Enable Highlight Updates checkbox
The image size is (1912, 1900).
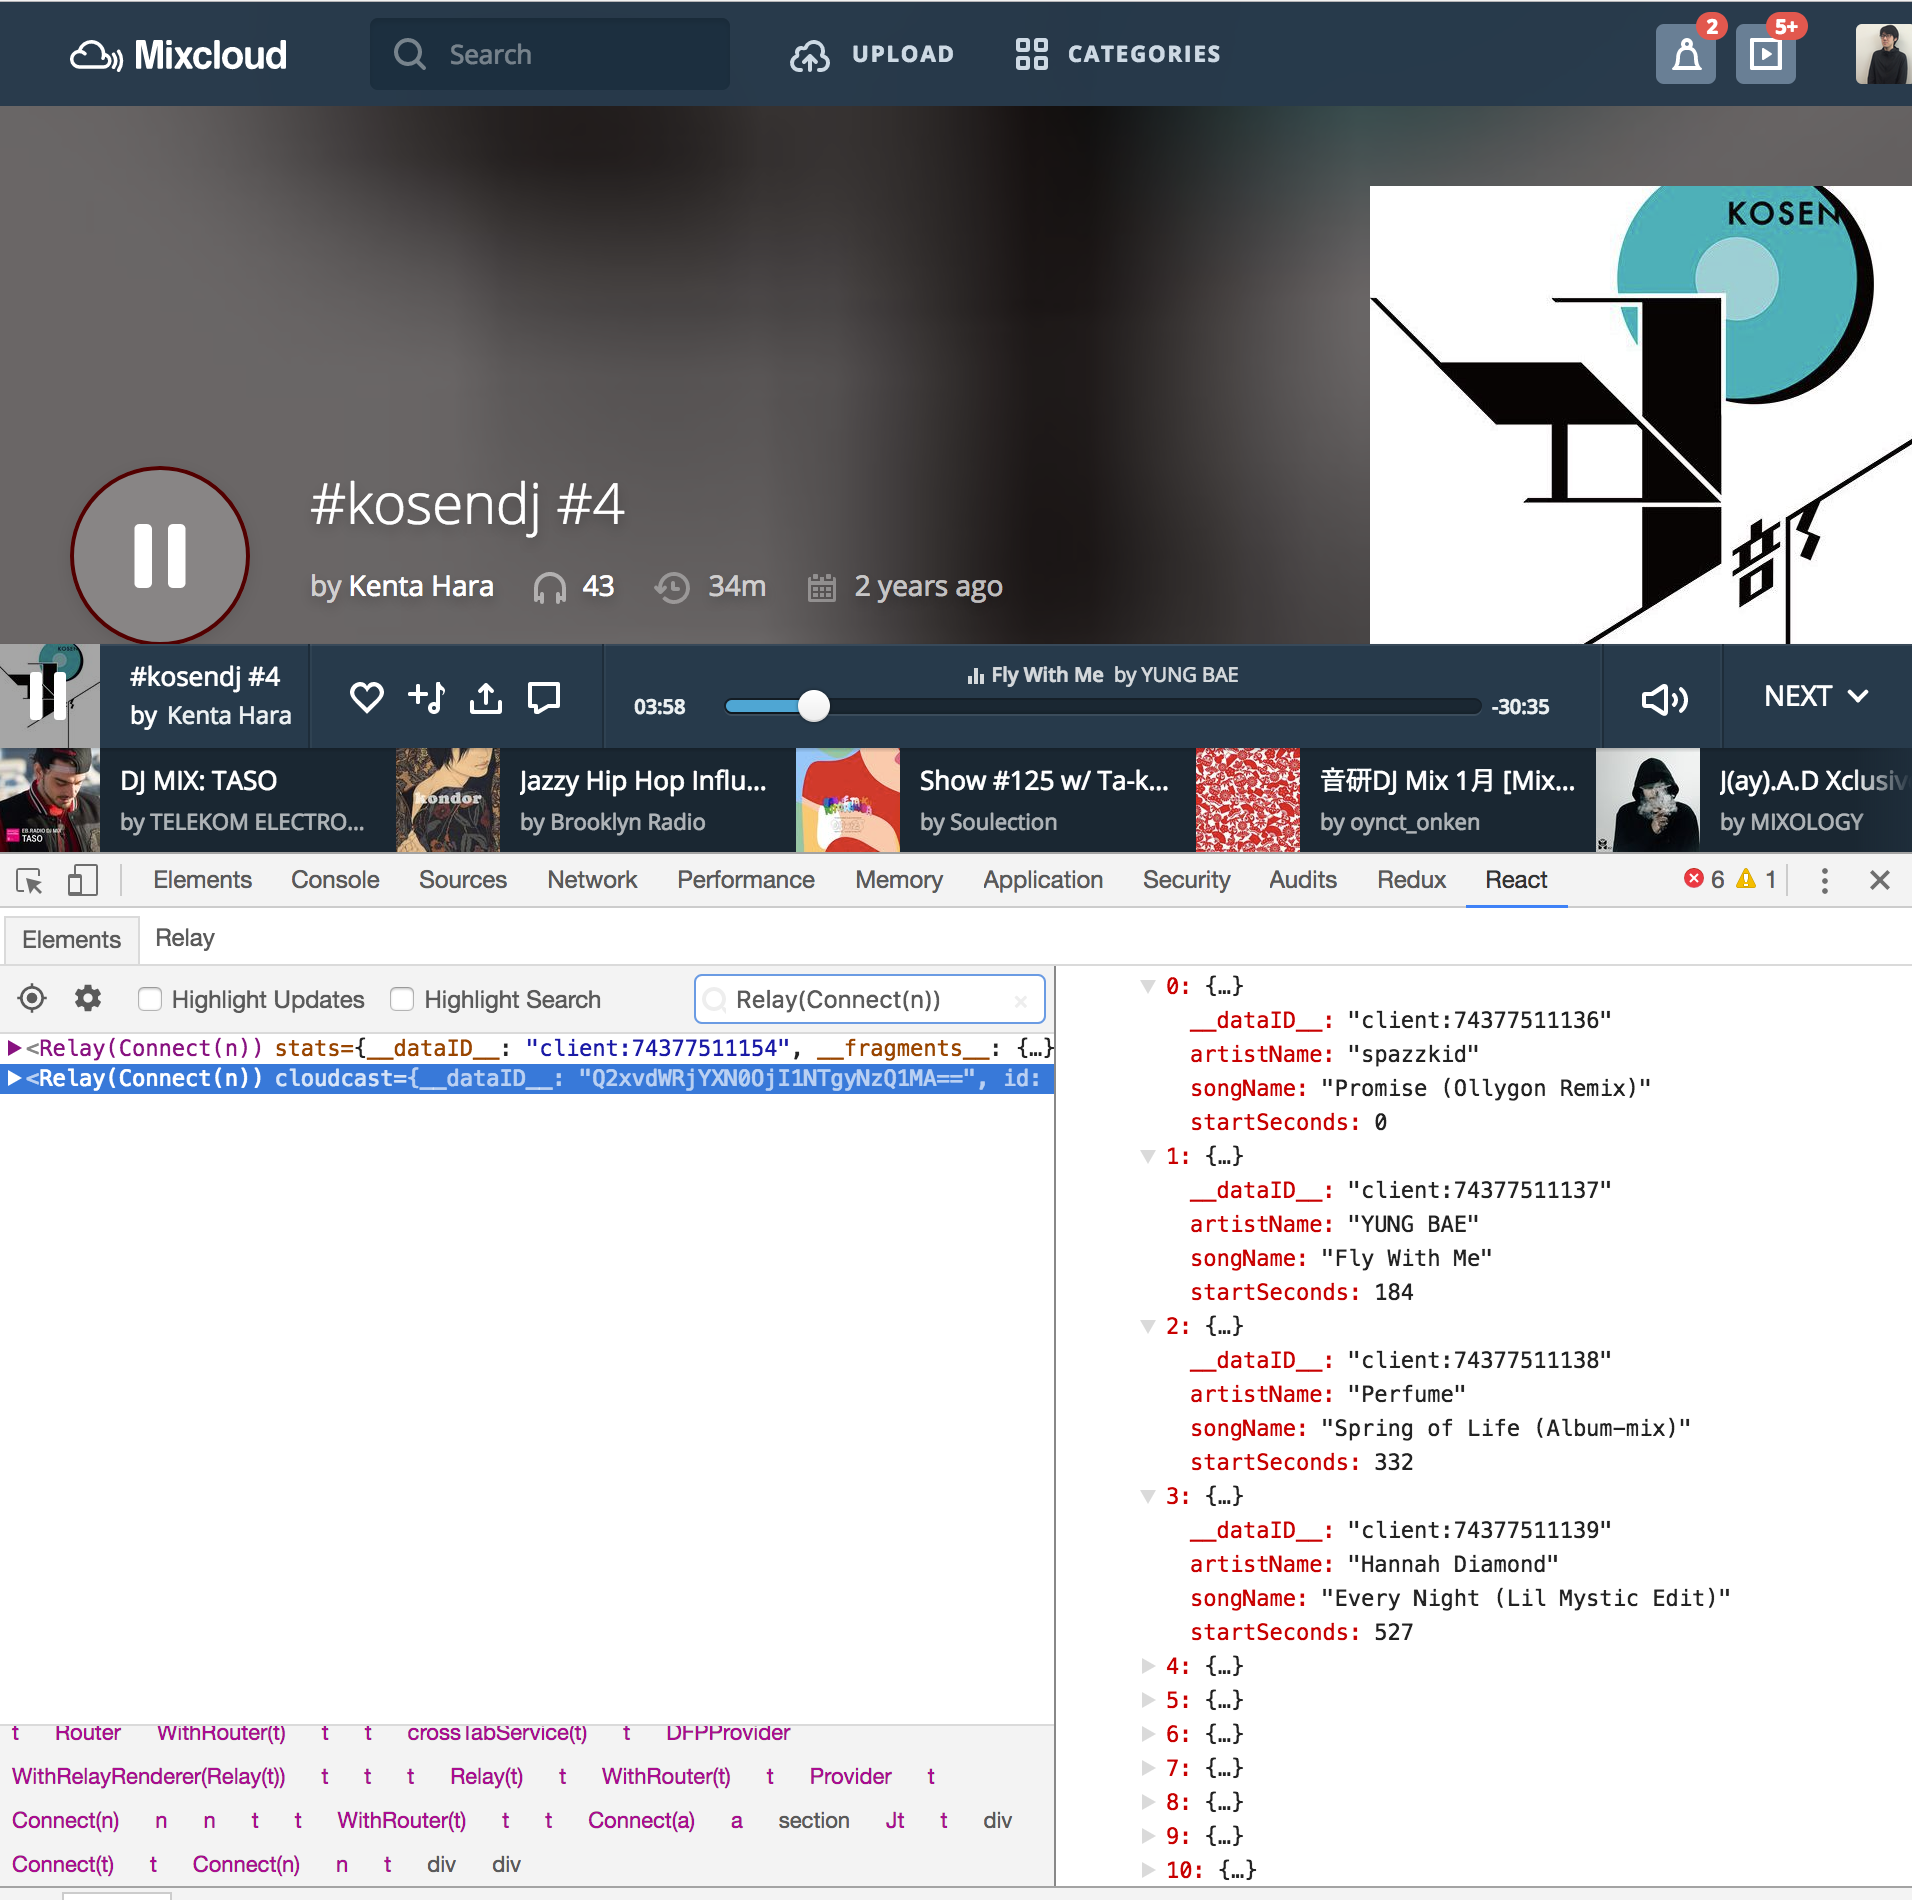[150, 999]
